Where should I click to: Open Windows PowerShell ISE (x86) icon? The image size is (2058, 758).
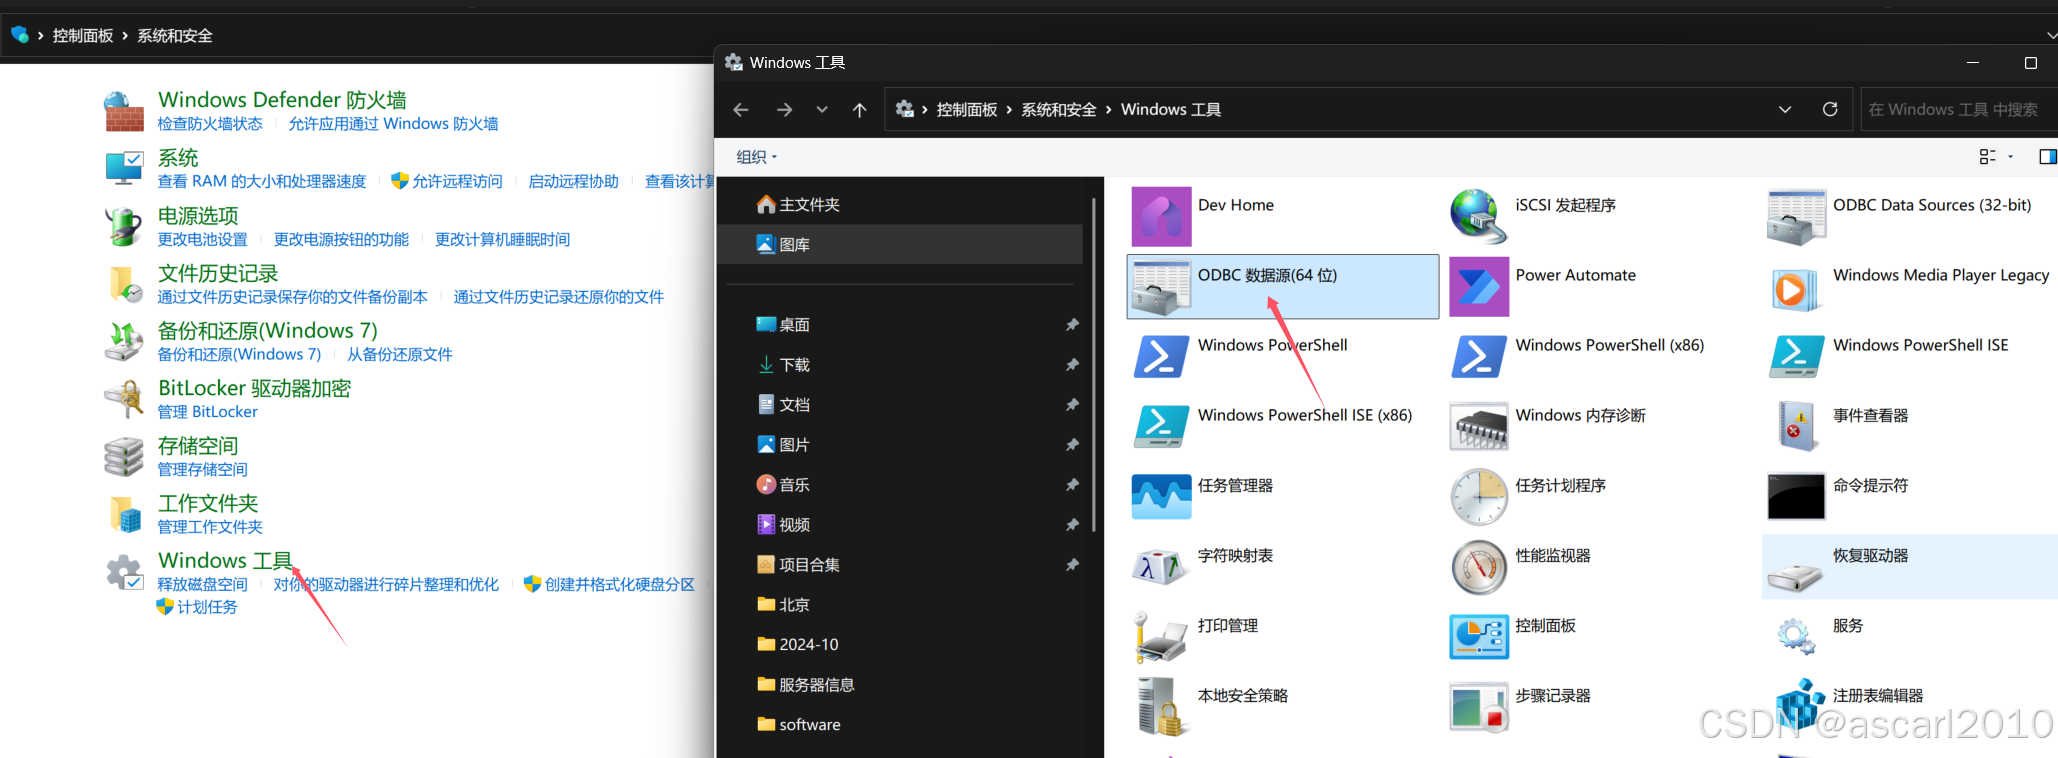click(x=1161, y=426)
